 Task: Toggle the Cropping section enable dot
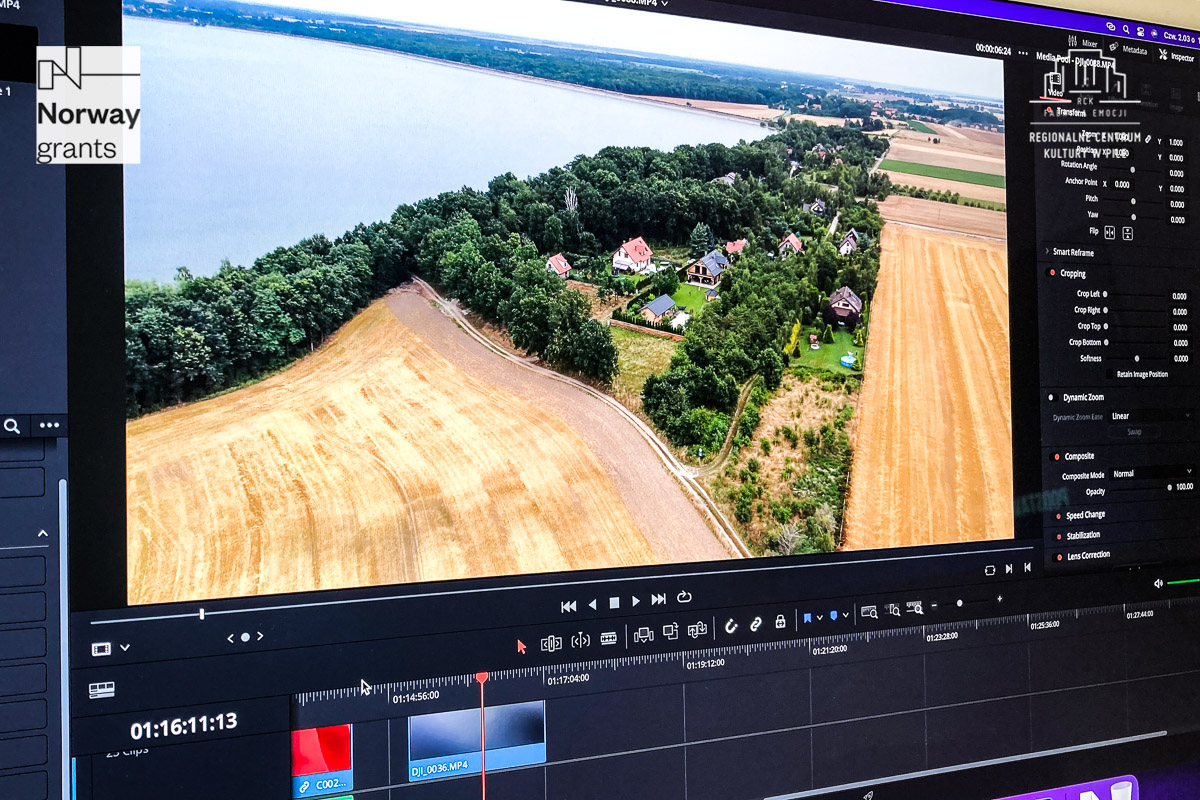pos(1052,273)
